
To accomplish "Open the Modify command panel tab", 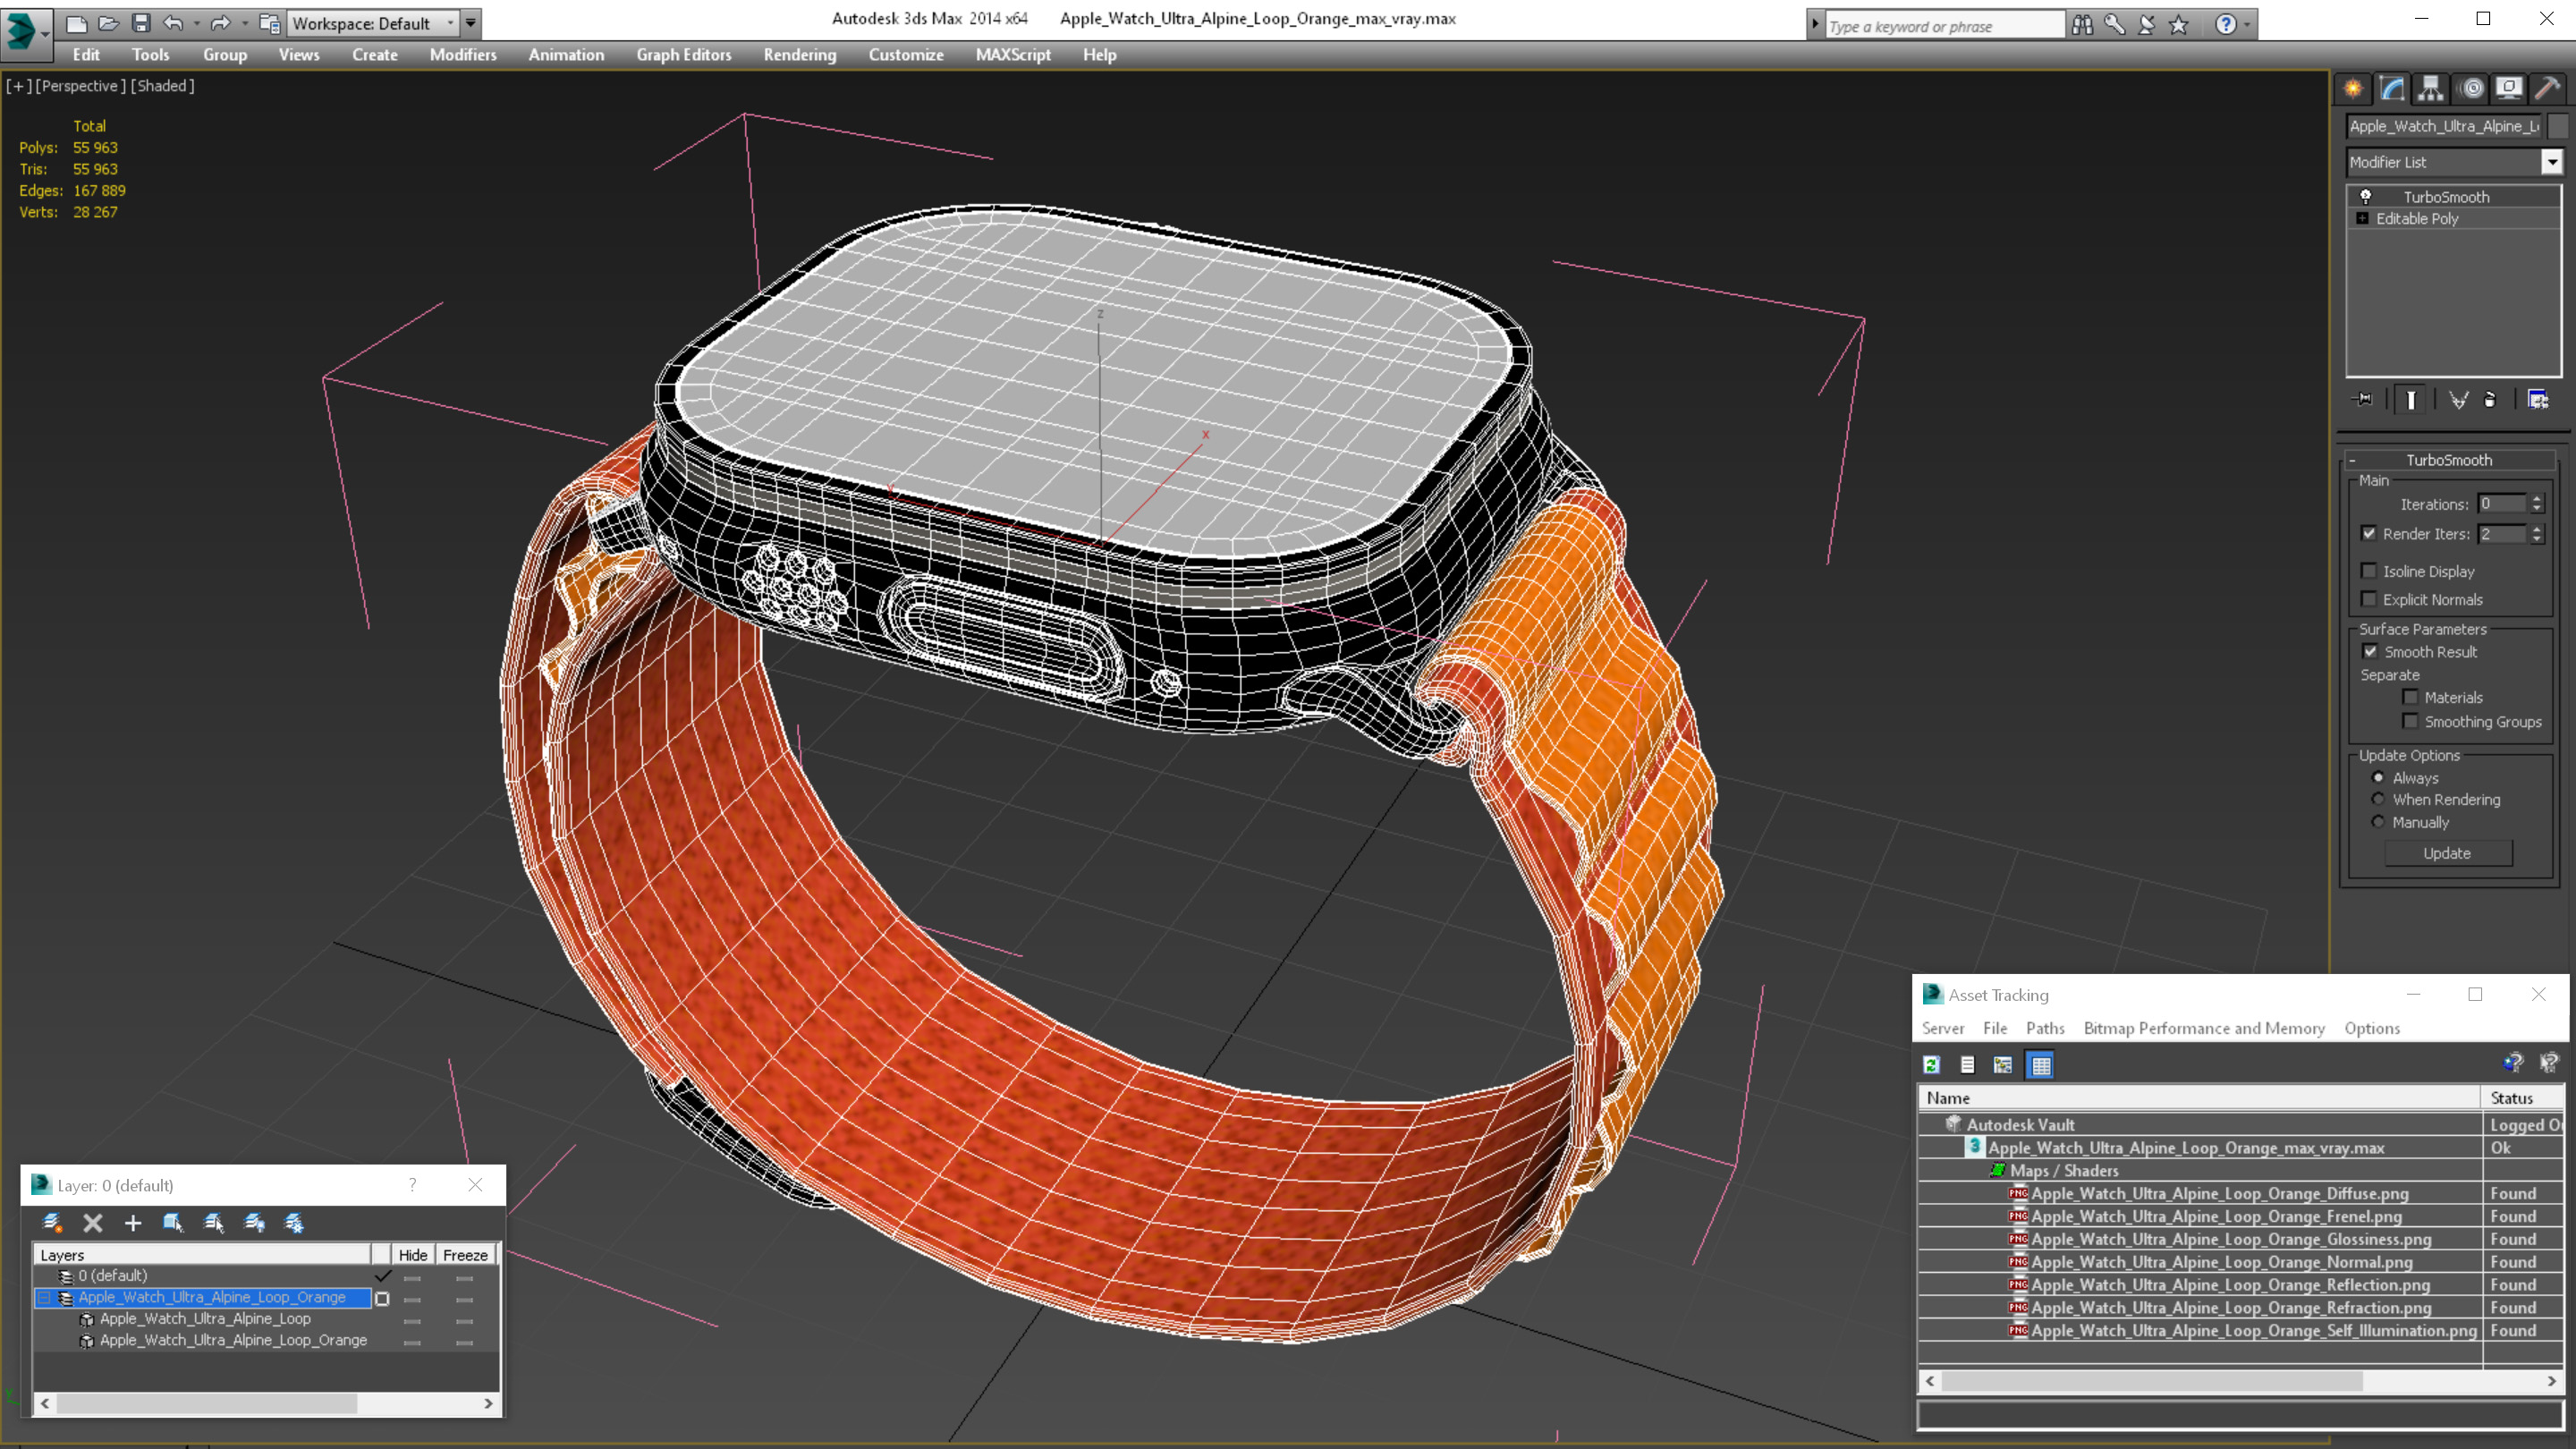I will [2392, 89].
